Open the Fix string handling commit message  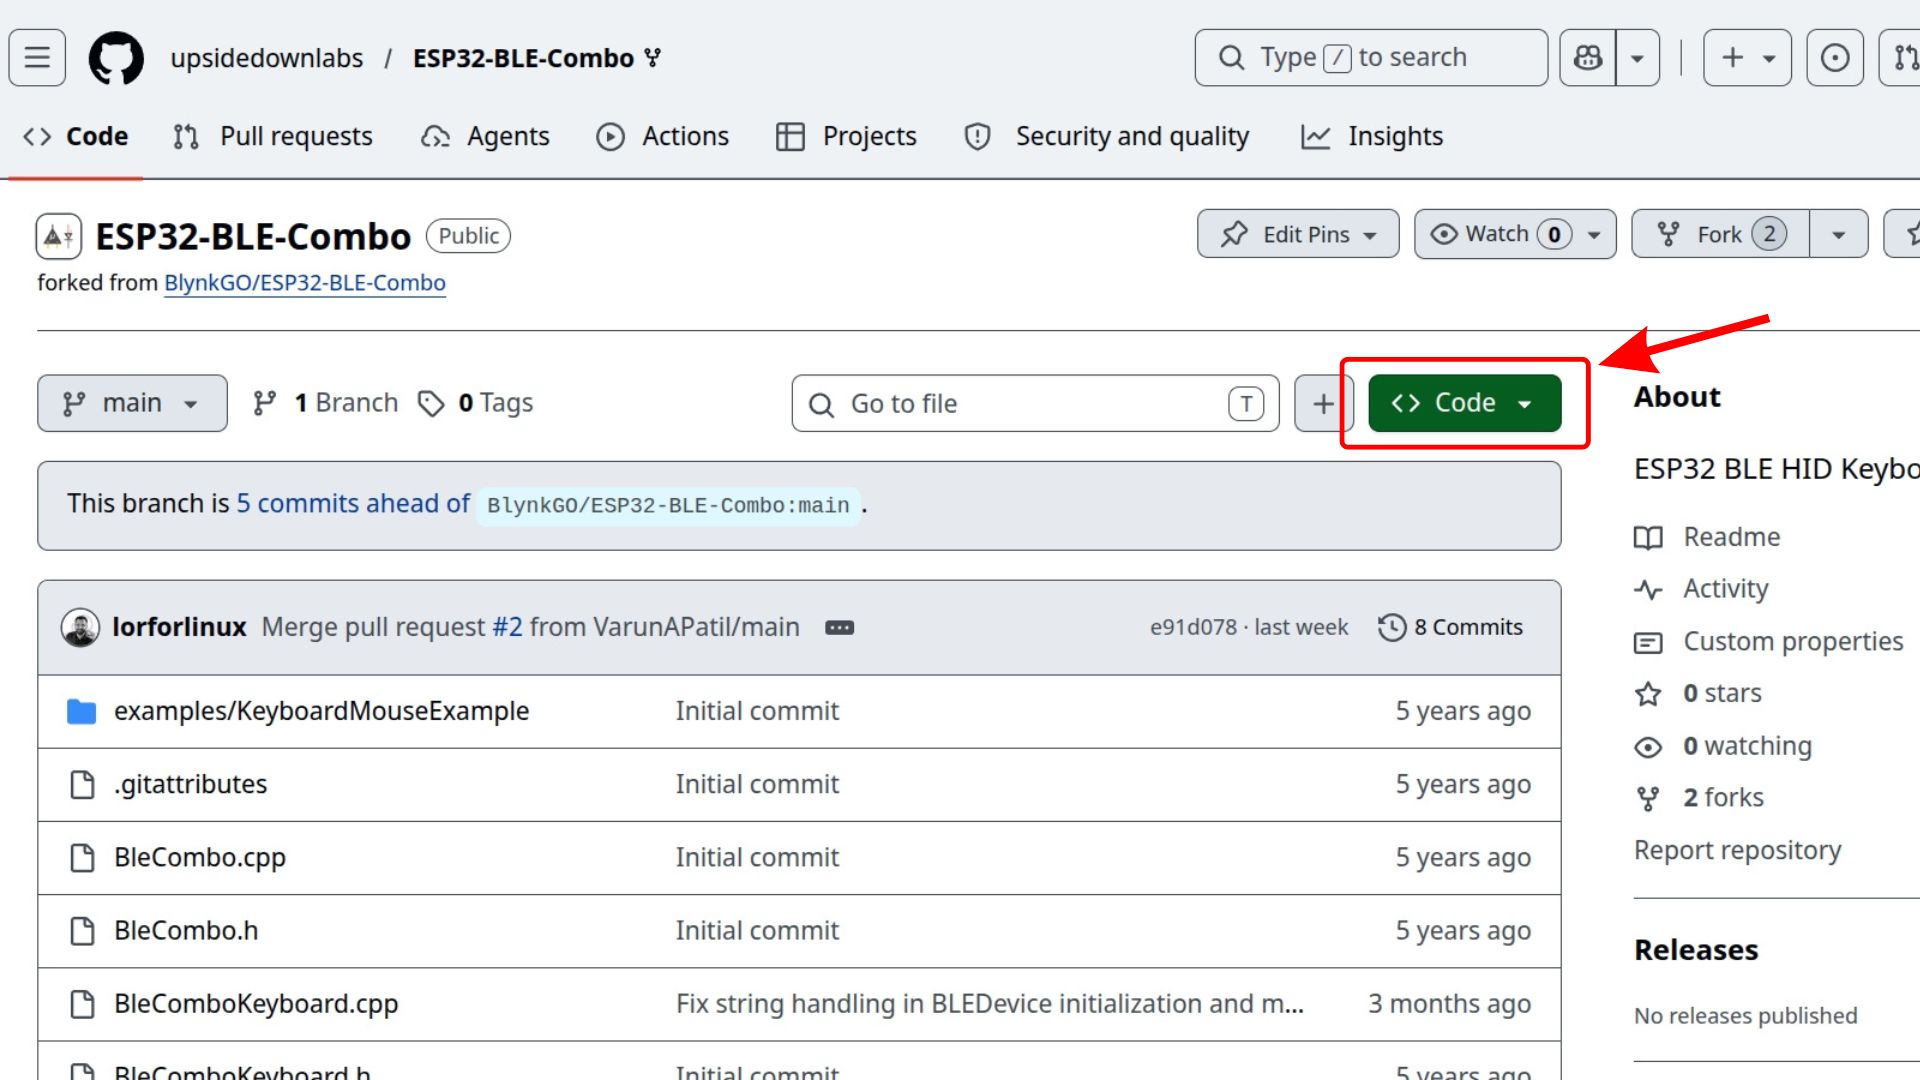pos(990,1003)
